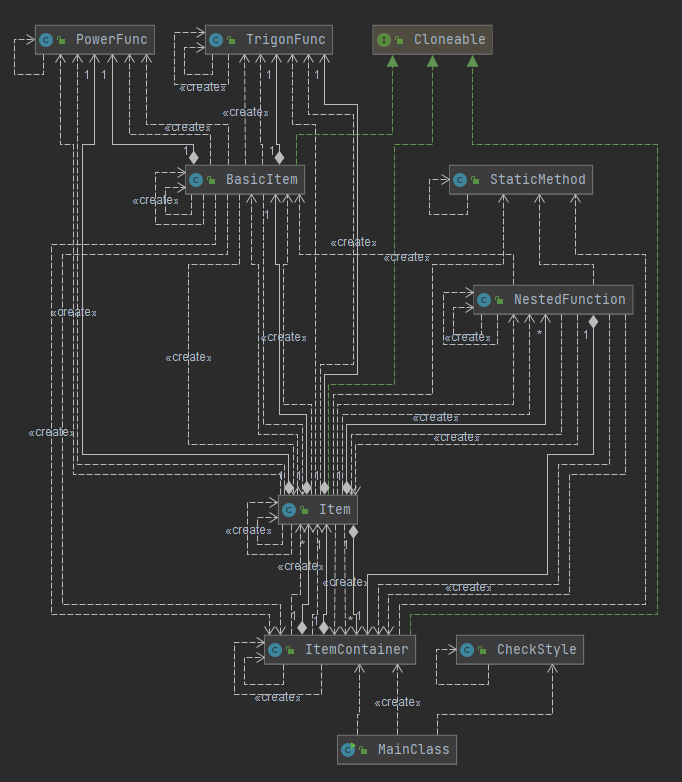Select the PowerFunc class label
The width and height of the screenshot is (682, 782).
[x=112, y=39]
